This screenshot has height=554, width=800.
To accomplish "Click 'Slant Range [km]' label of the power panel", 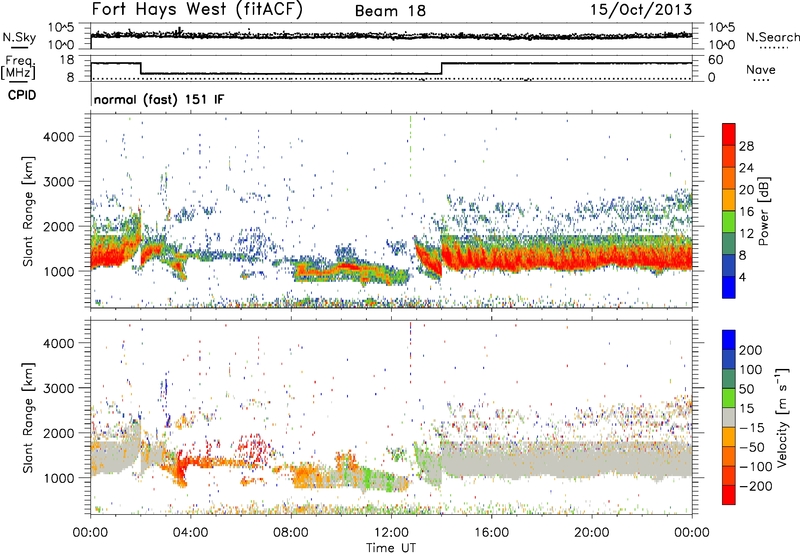I will pos(28,211).
